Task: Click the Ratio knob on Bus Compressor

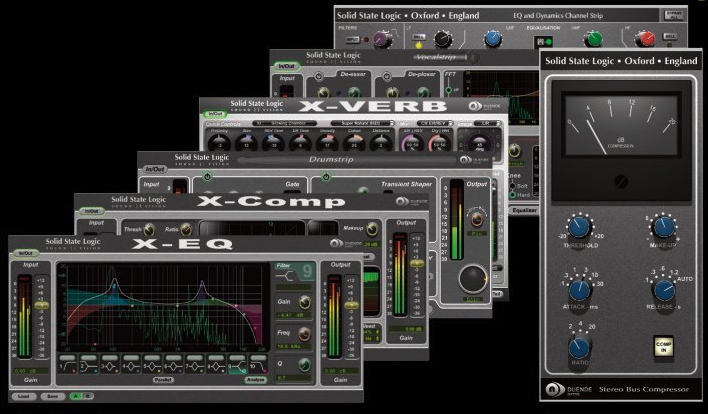Action: 579,348
